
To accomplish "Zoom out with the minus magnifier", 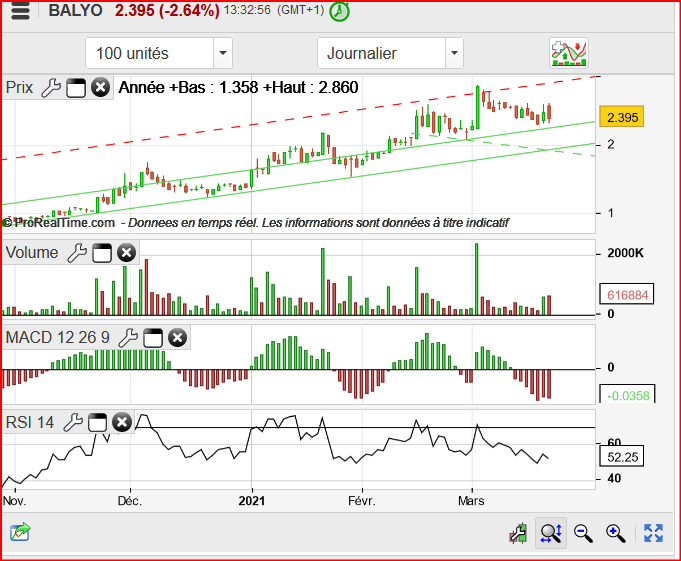I will 583,533.
